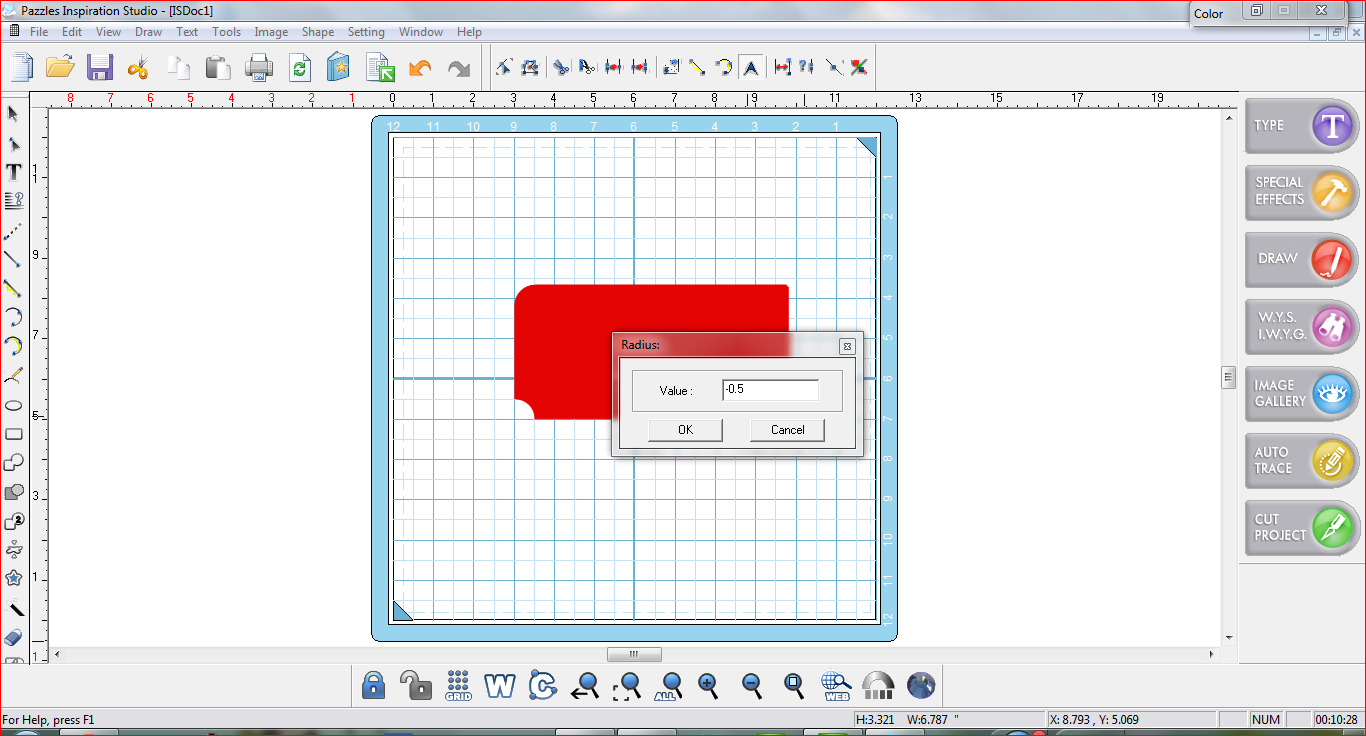Choose the eraser tool in left toolbar
This screenshot has width=1366, height=736.
click(x=14, y=637)
